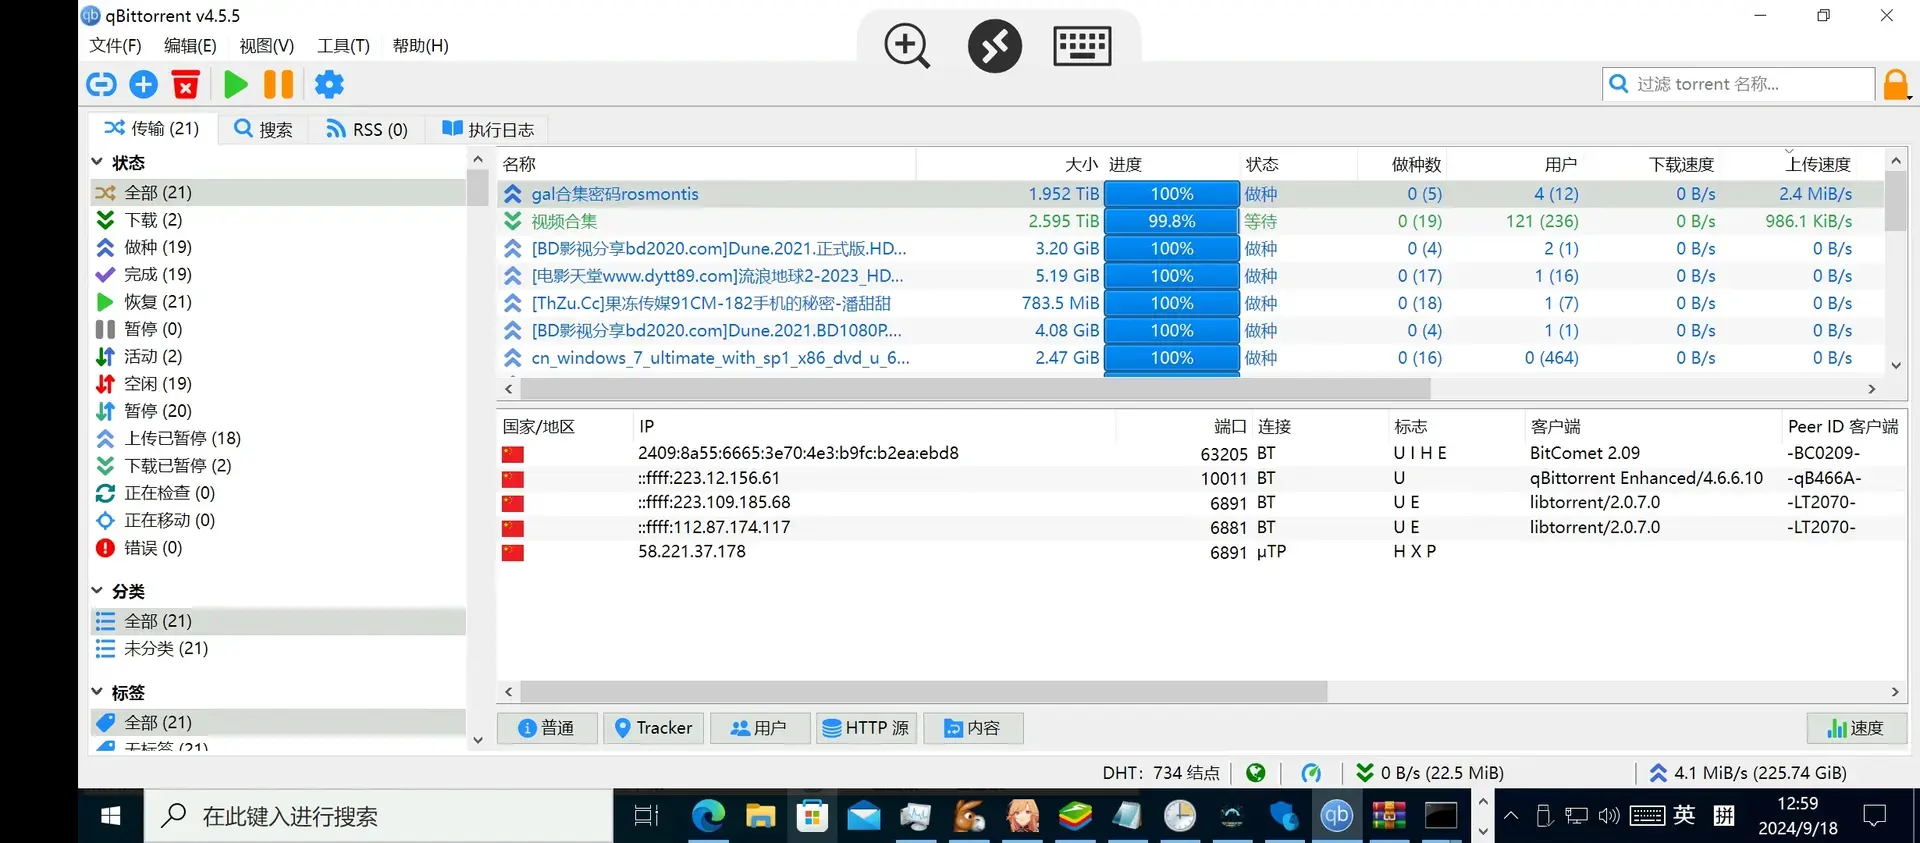Click the zoom magnifier overlay icon

coord(907,46)
